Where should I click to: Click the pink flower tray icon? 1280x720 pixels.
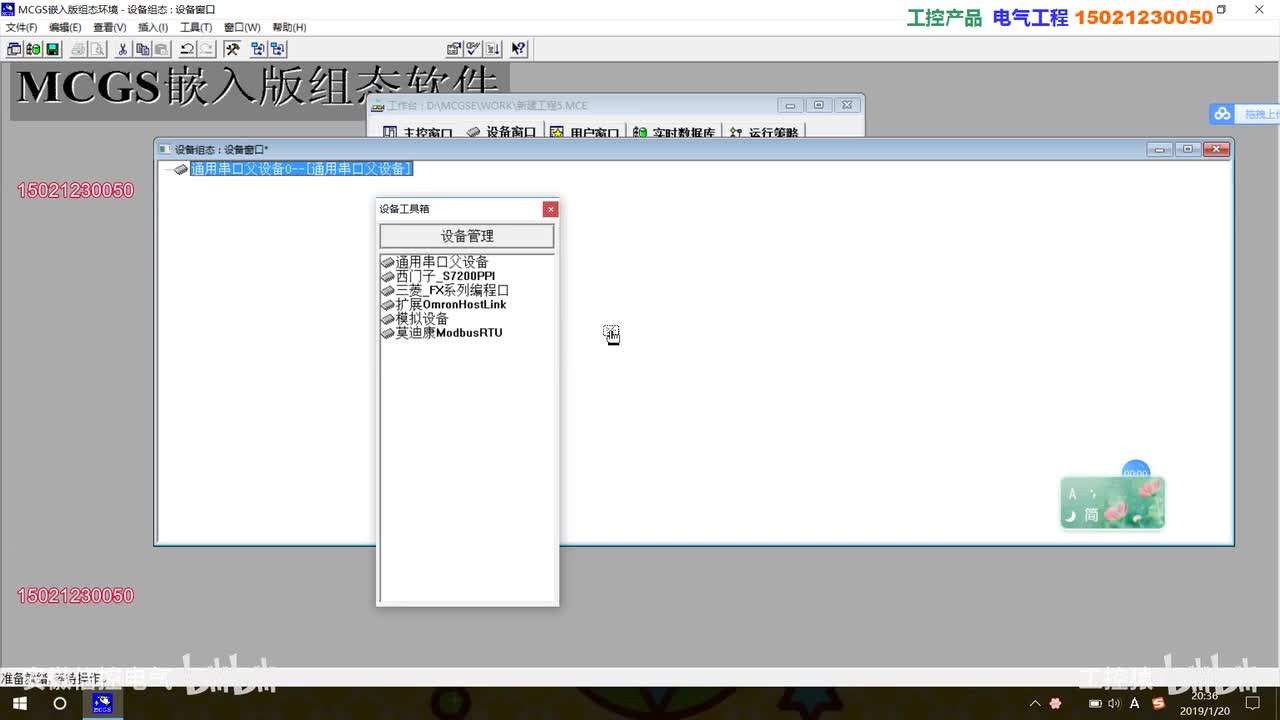(x=1055, y=704)
